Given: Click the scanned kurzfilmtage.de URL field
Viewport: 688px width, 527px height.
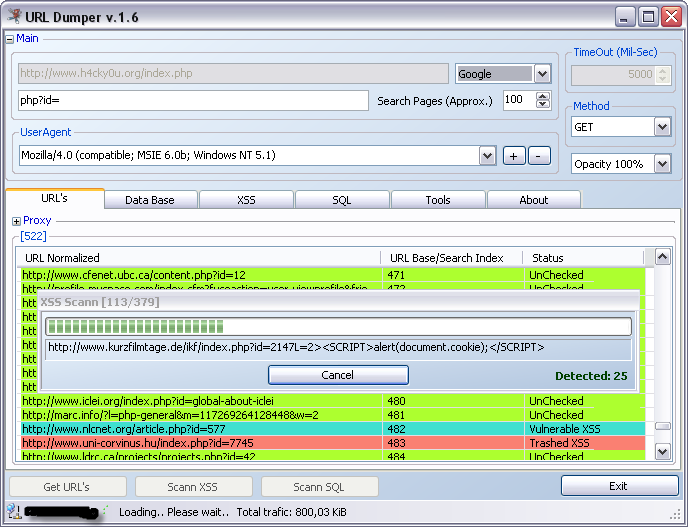Looking at the screenshot, I should tap(338, 348).
